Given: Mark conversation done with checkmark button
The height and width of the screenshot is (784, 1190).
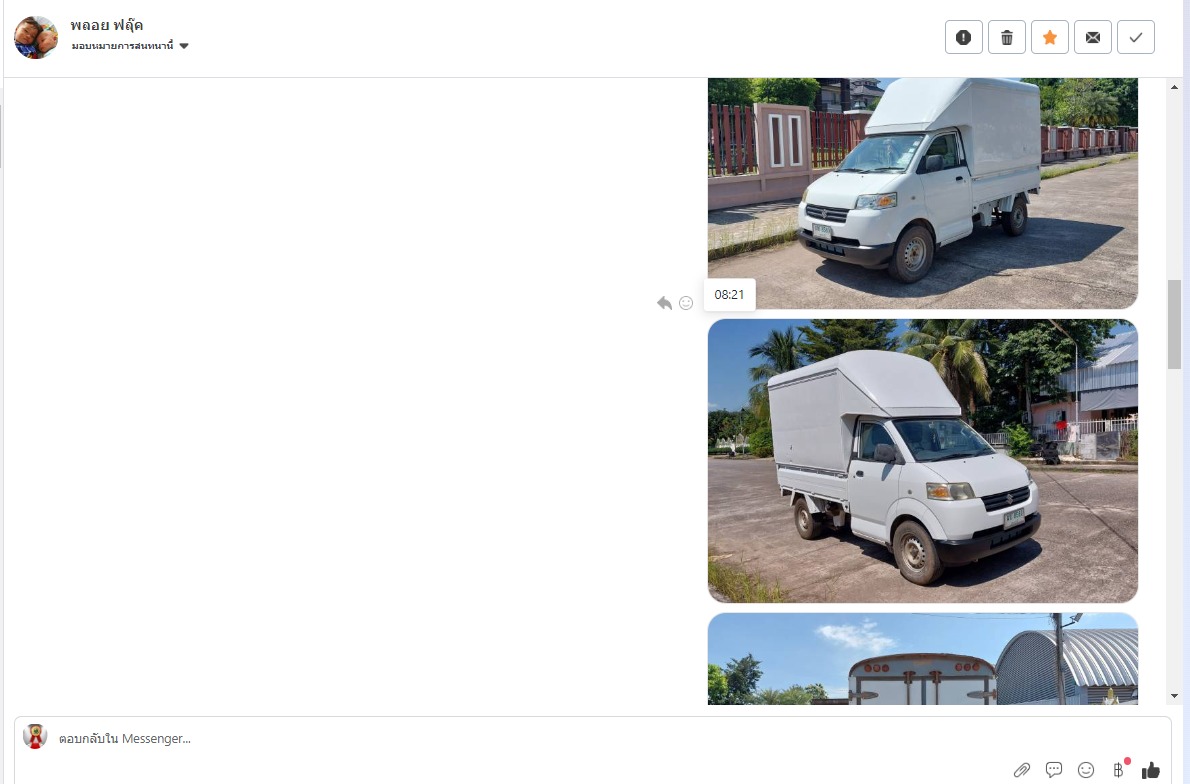Looking at the screenshot, I should (x=1136, y=37).
